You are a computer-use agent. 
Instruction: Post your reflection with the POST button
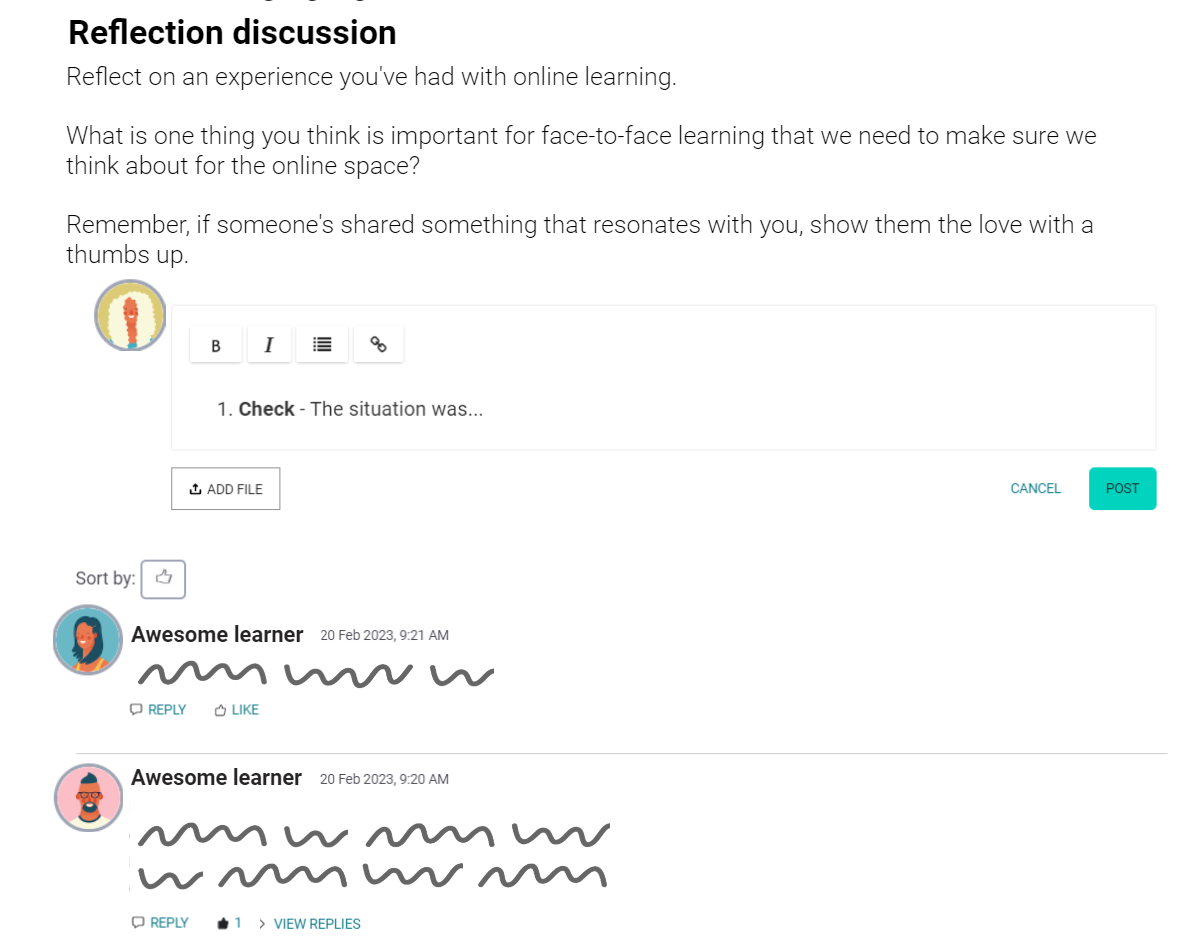1122,488
